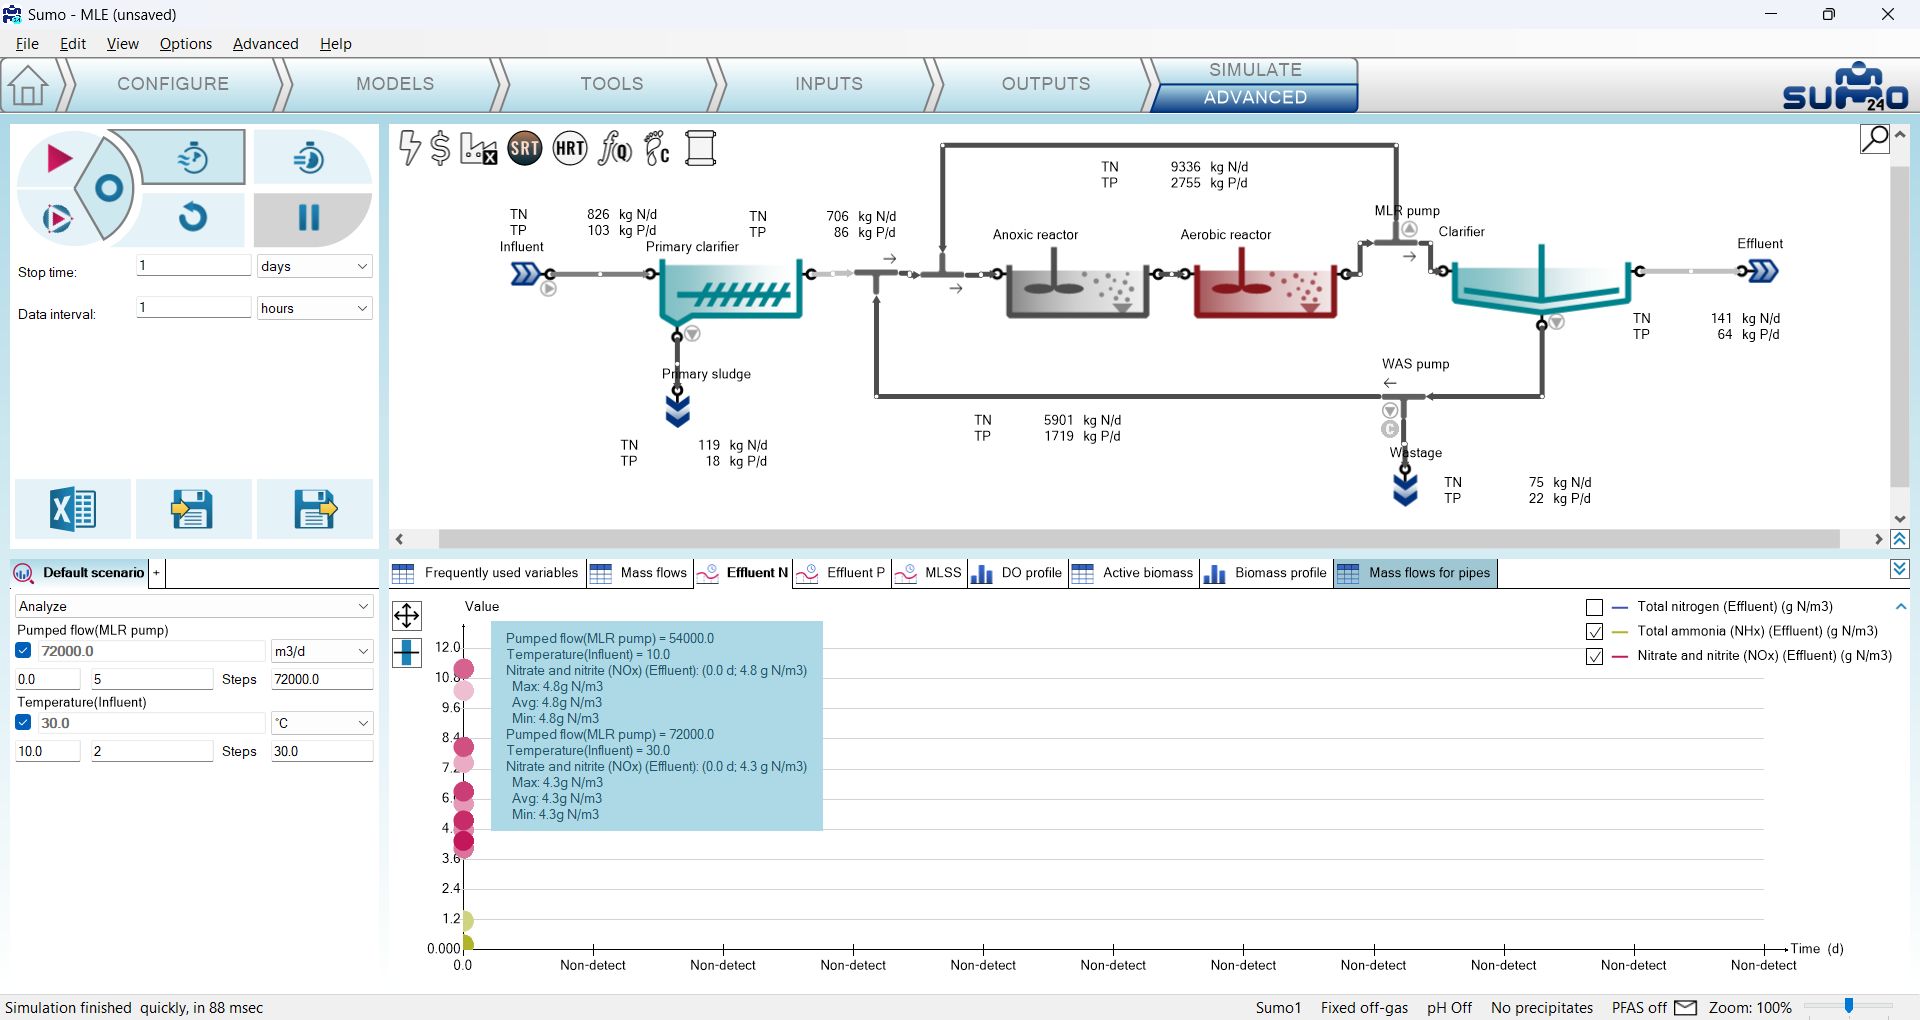Uncheck the Temperature(Influent) checkbox
The height and width of the screenshot is (1020, 1920).
point(24,723)
